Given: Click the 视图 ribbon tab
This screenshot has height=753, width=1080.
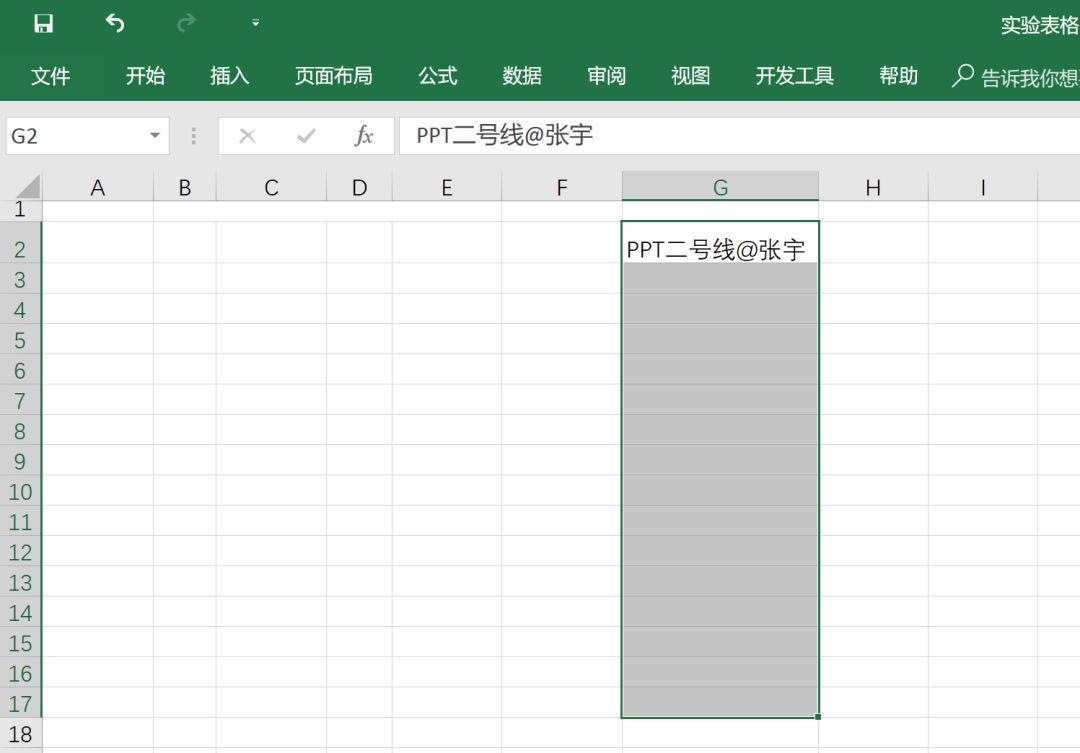Looking at the screenshot, I should pos(690,76).
